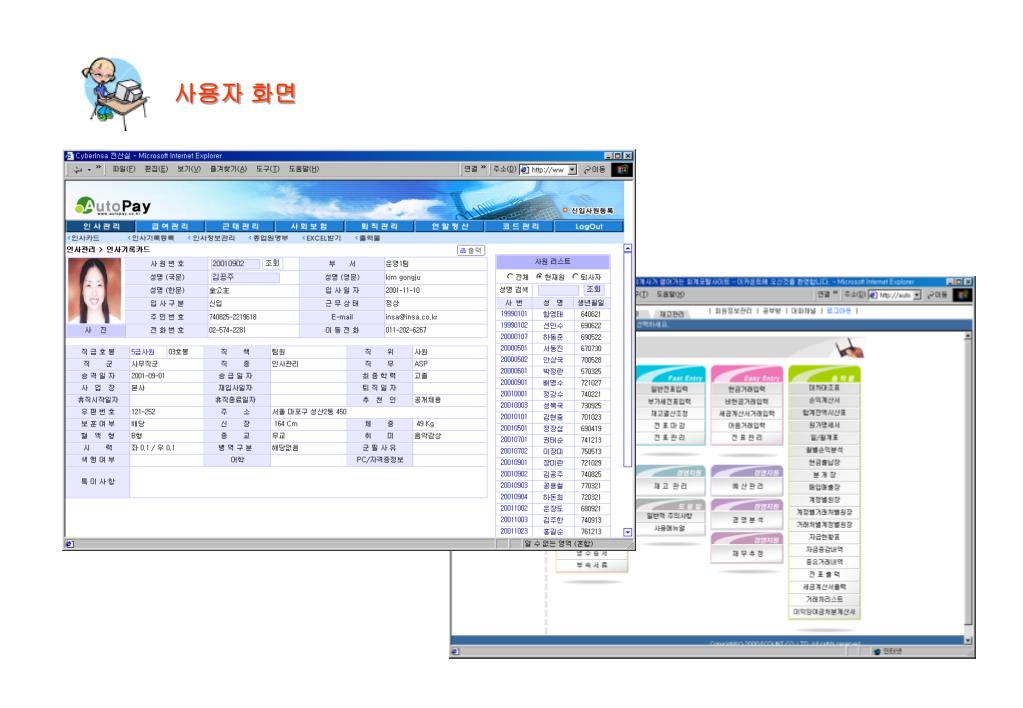Click the employee list scrollbar down arrow
The width and height of the screenshot is (1023, 708).
(628, 532)
